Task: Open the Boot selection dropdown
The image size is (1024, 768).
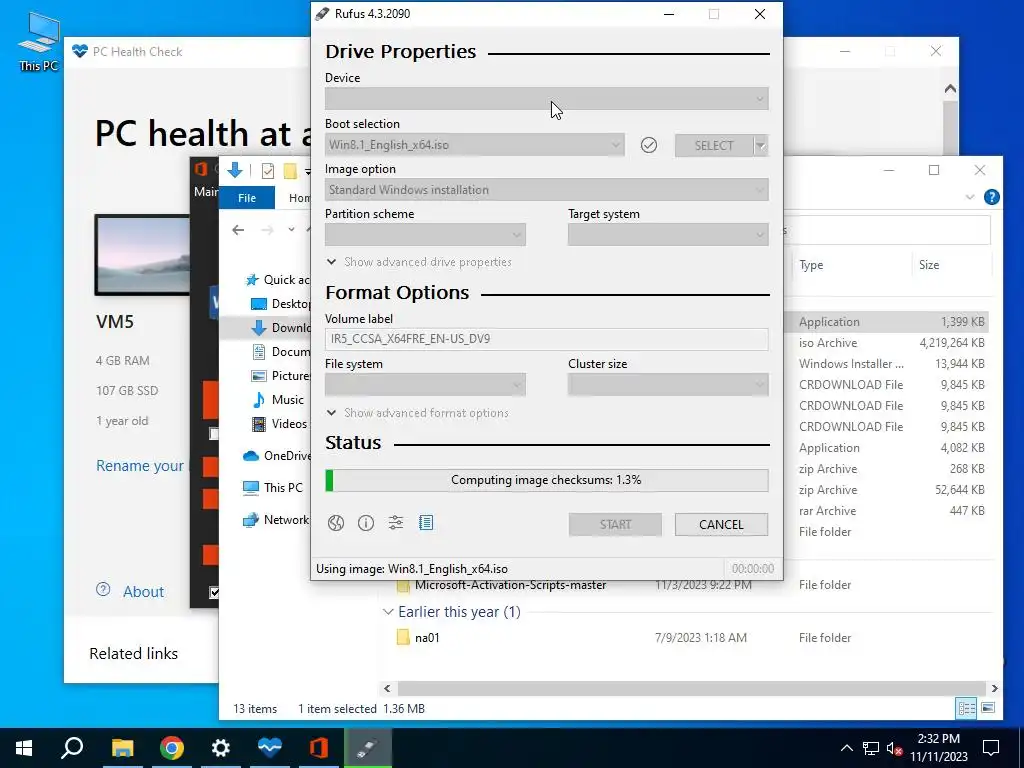Action: [474, 145]
